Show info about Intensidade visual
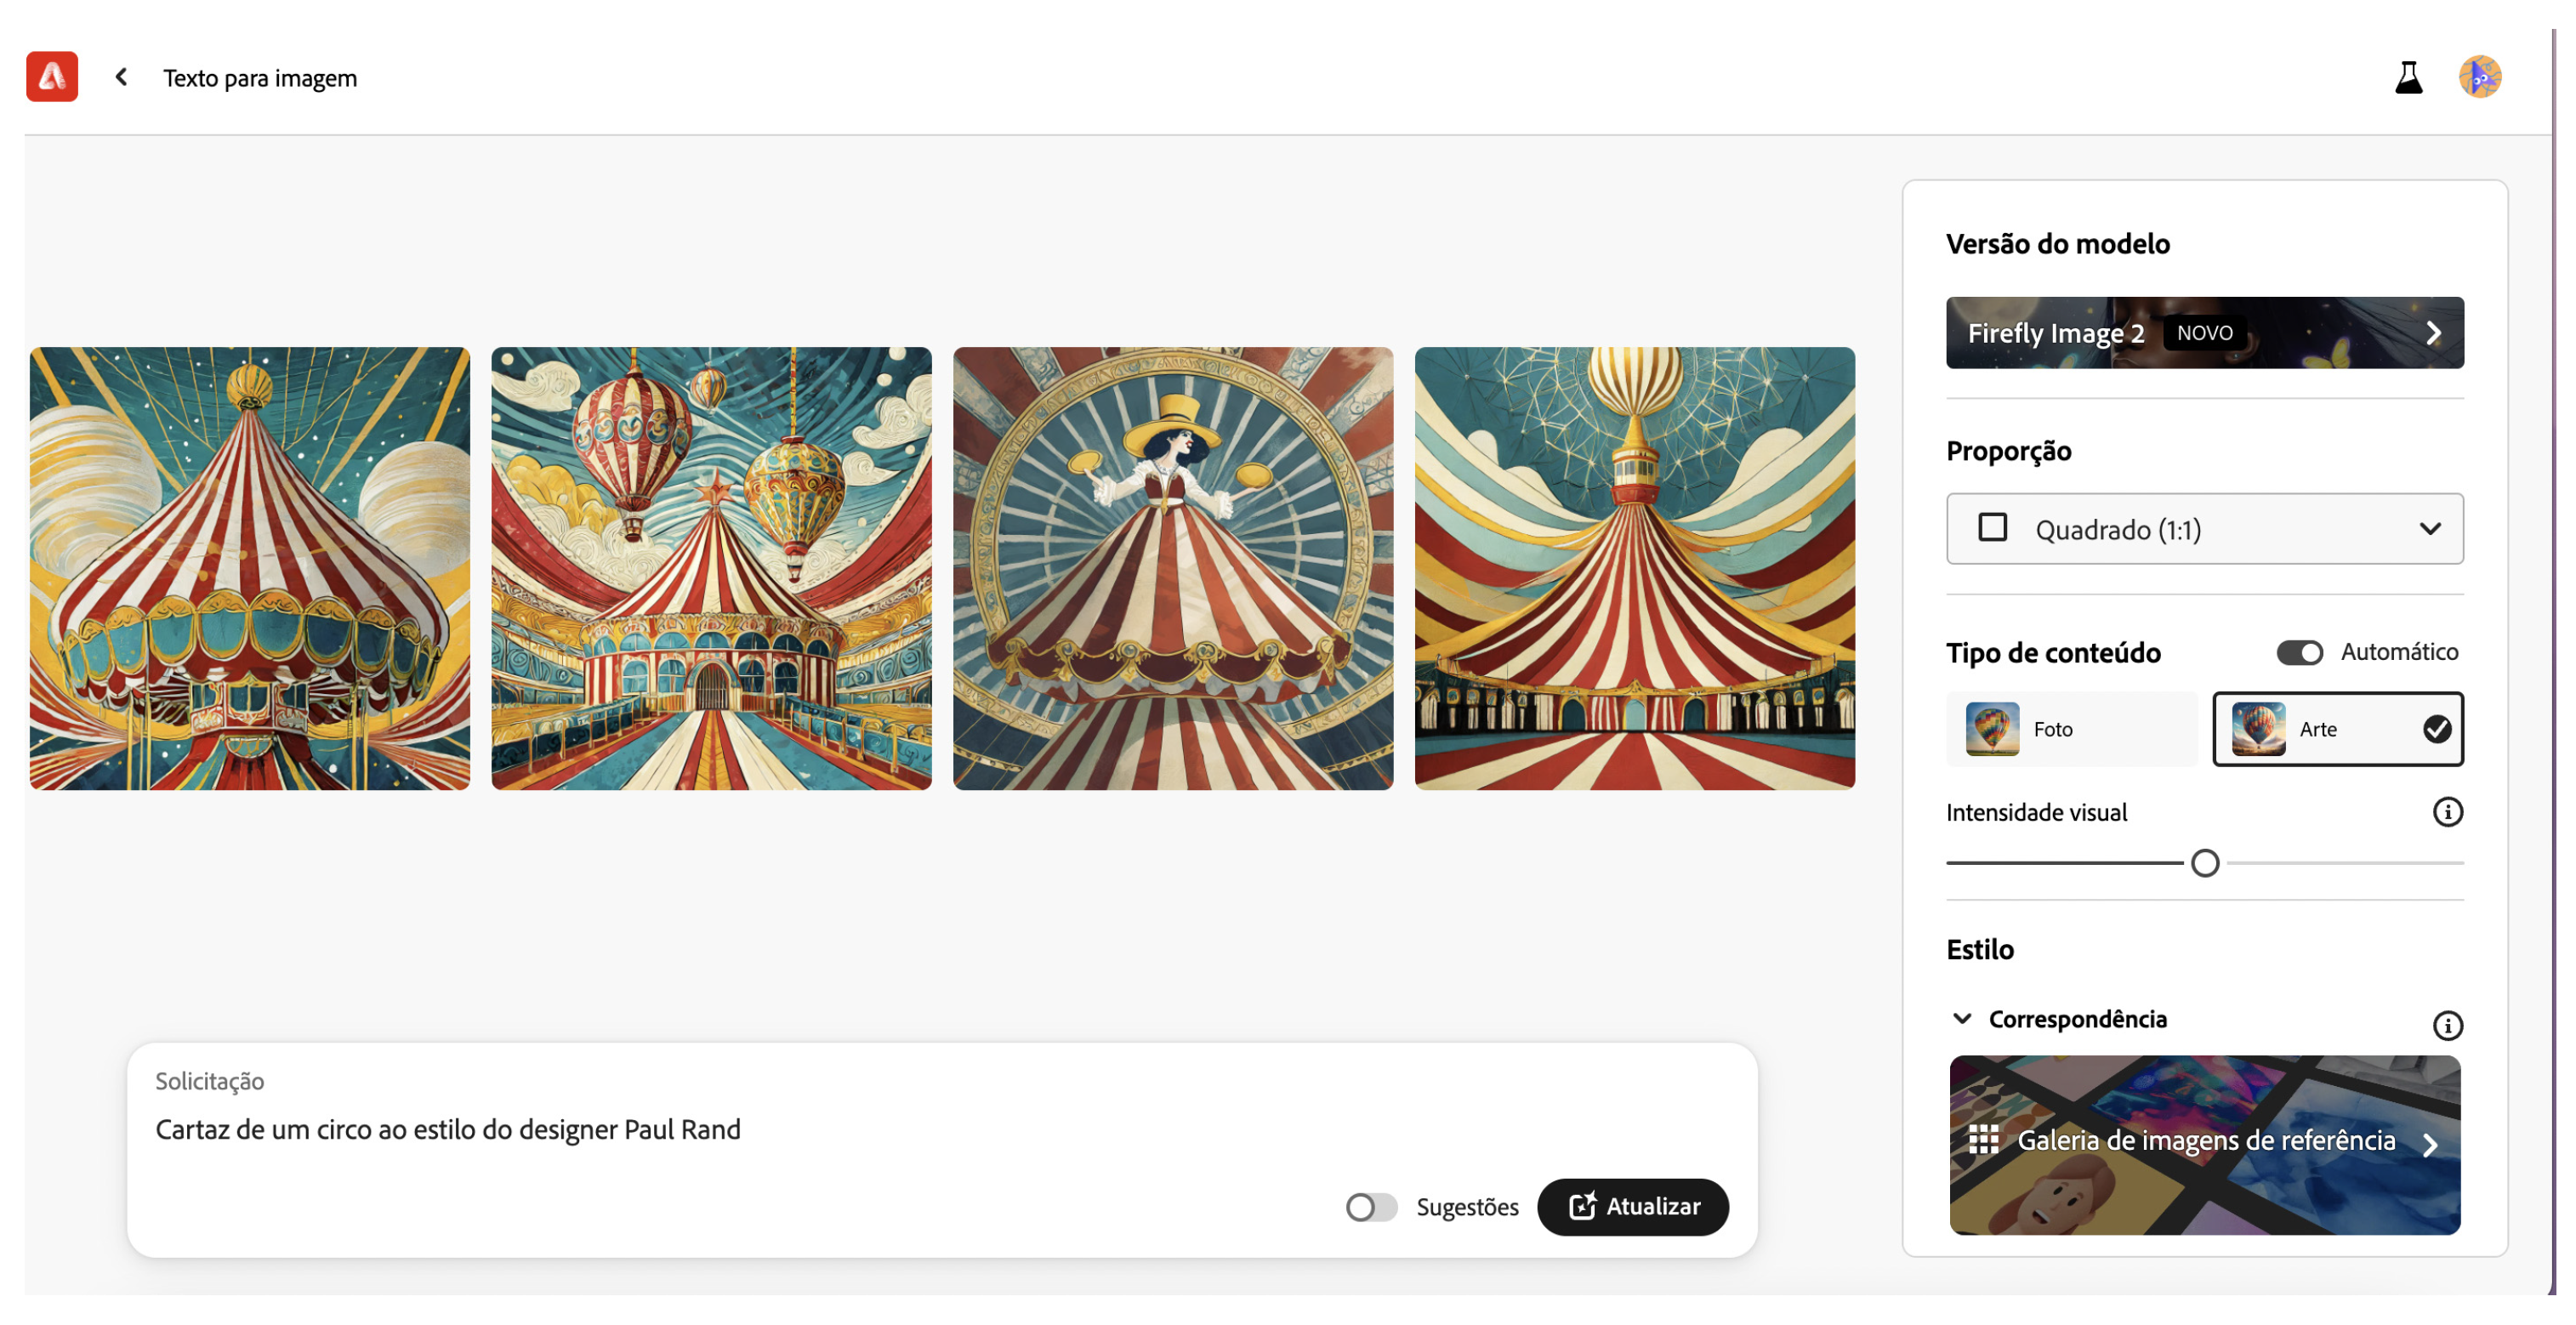This screenshot has height=1325, width=2576. point(2447,812)
